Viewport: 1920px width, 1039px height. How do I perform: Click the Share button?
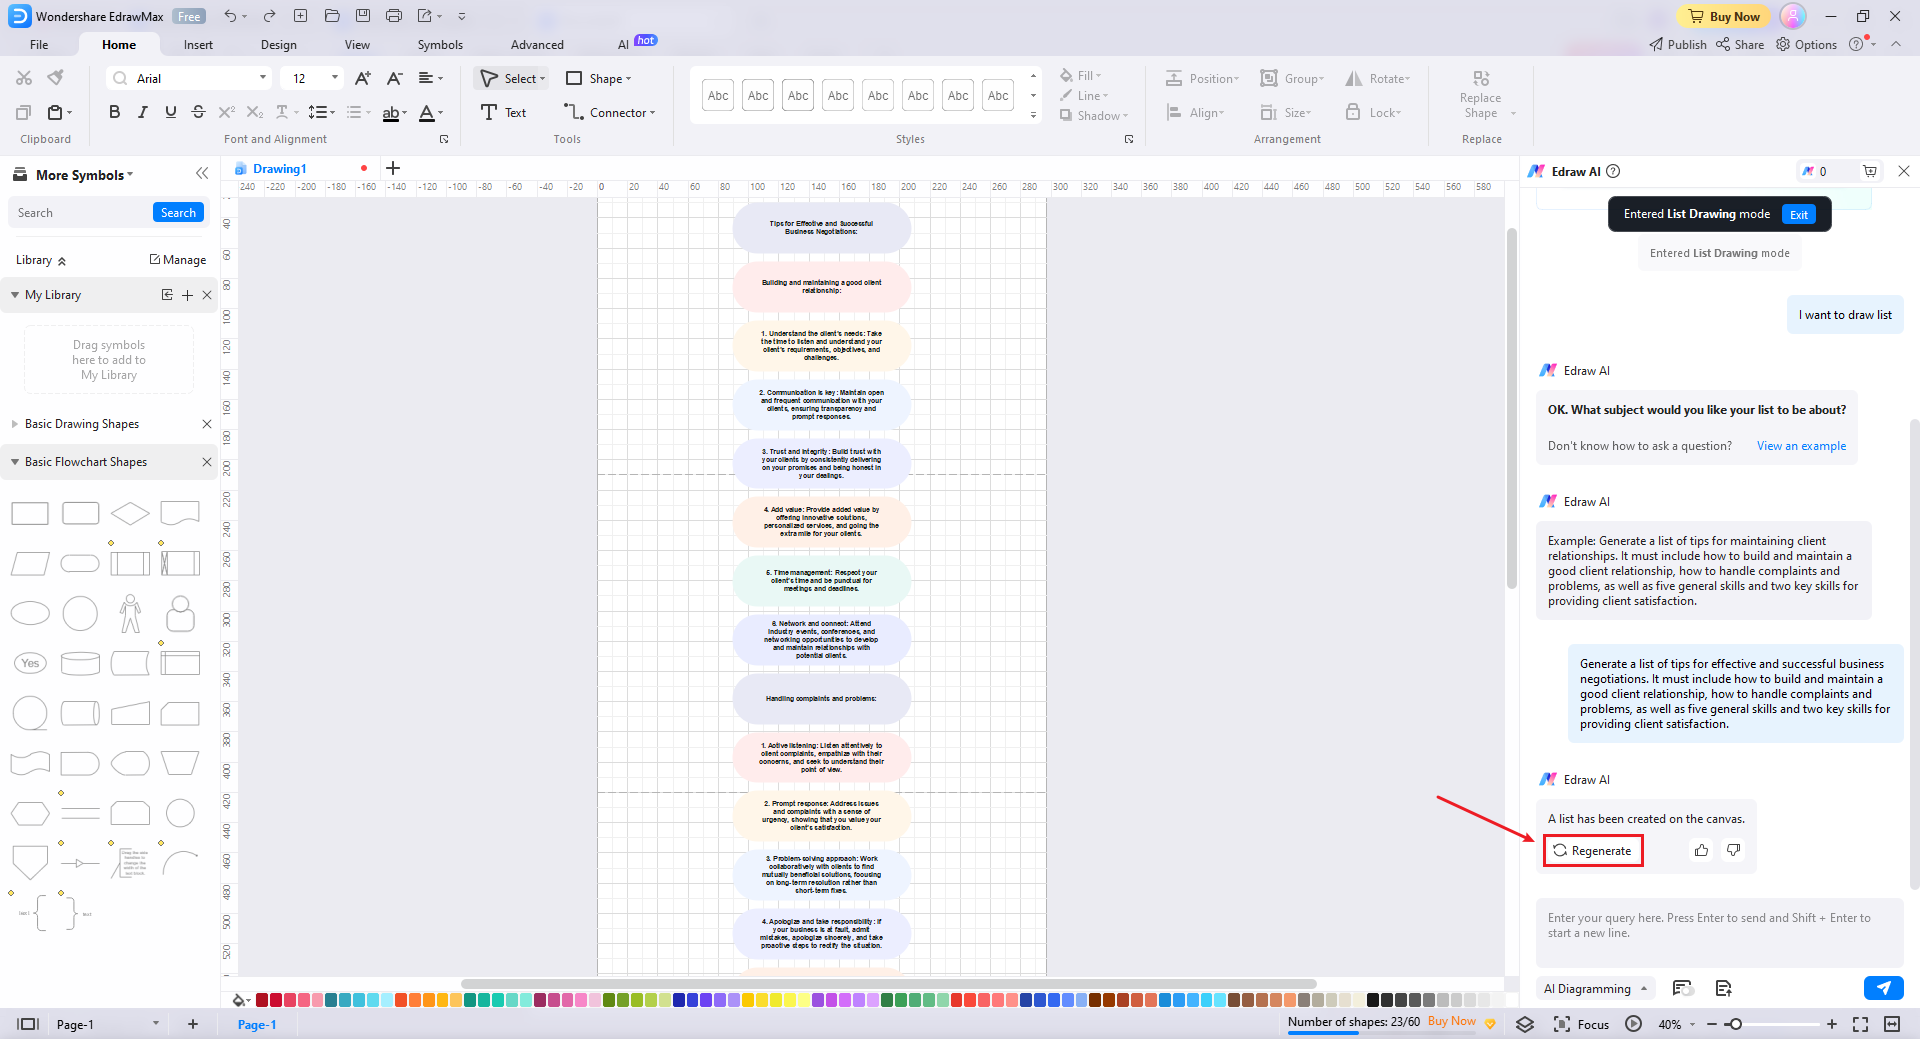pos(1740,45)
